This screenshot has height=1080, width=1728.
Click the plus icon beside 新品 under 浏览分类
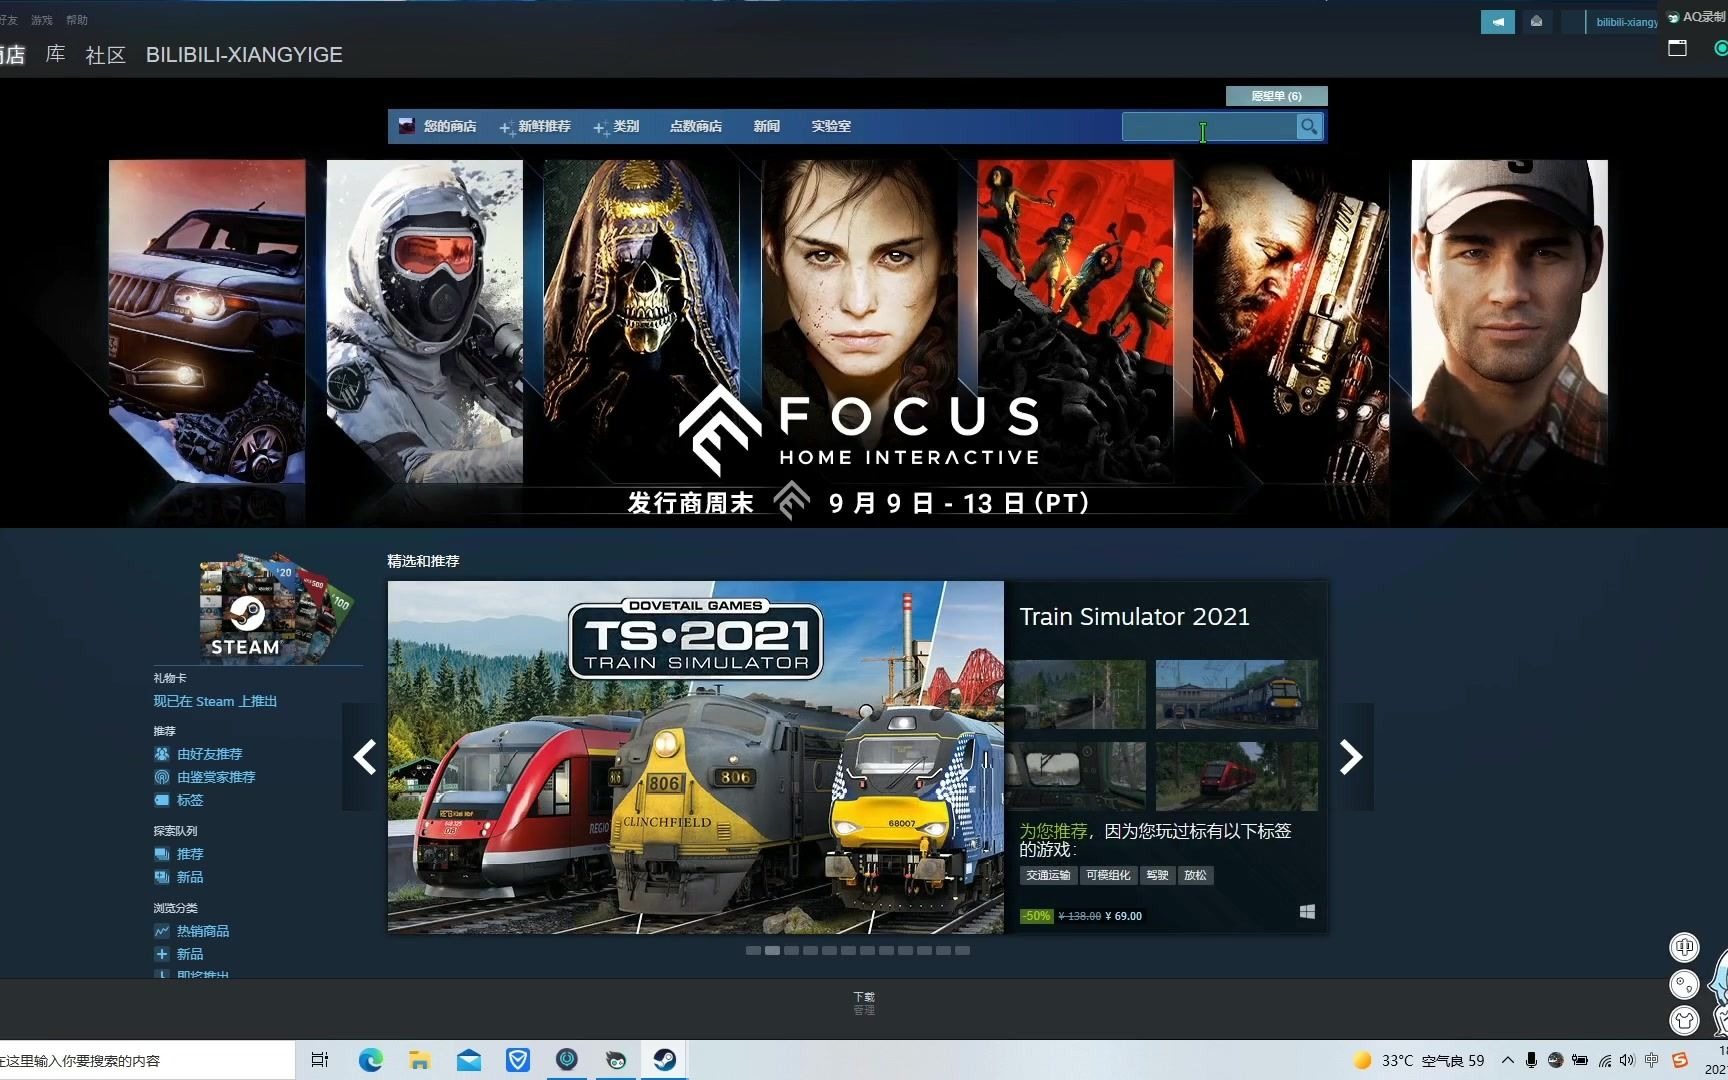pyautogui.click(x=162, y=954)
